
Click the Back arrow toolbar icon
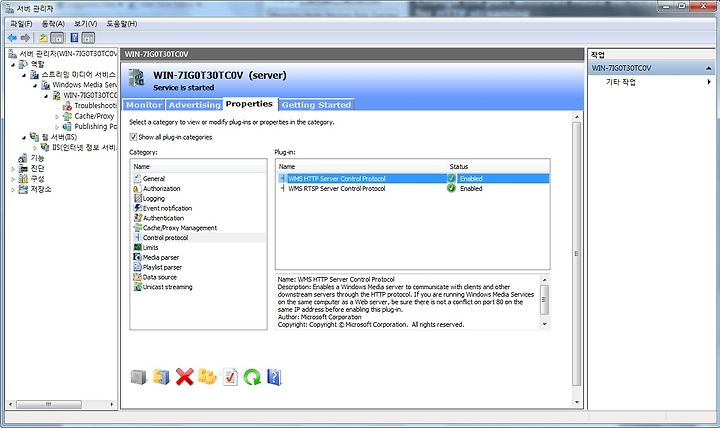[x=12, y=38]
